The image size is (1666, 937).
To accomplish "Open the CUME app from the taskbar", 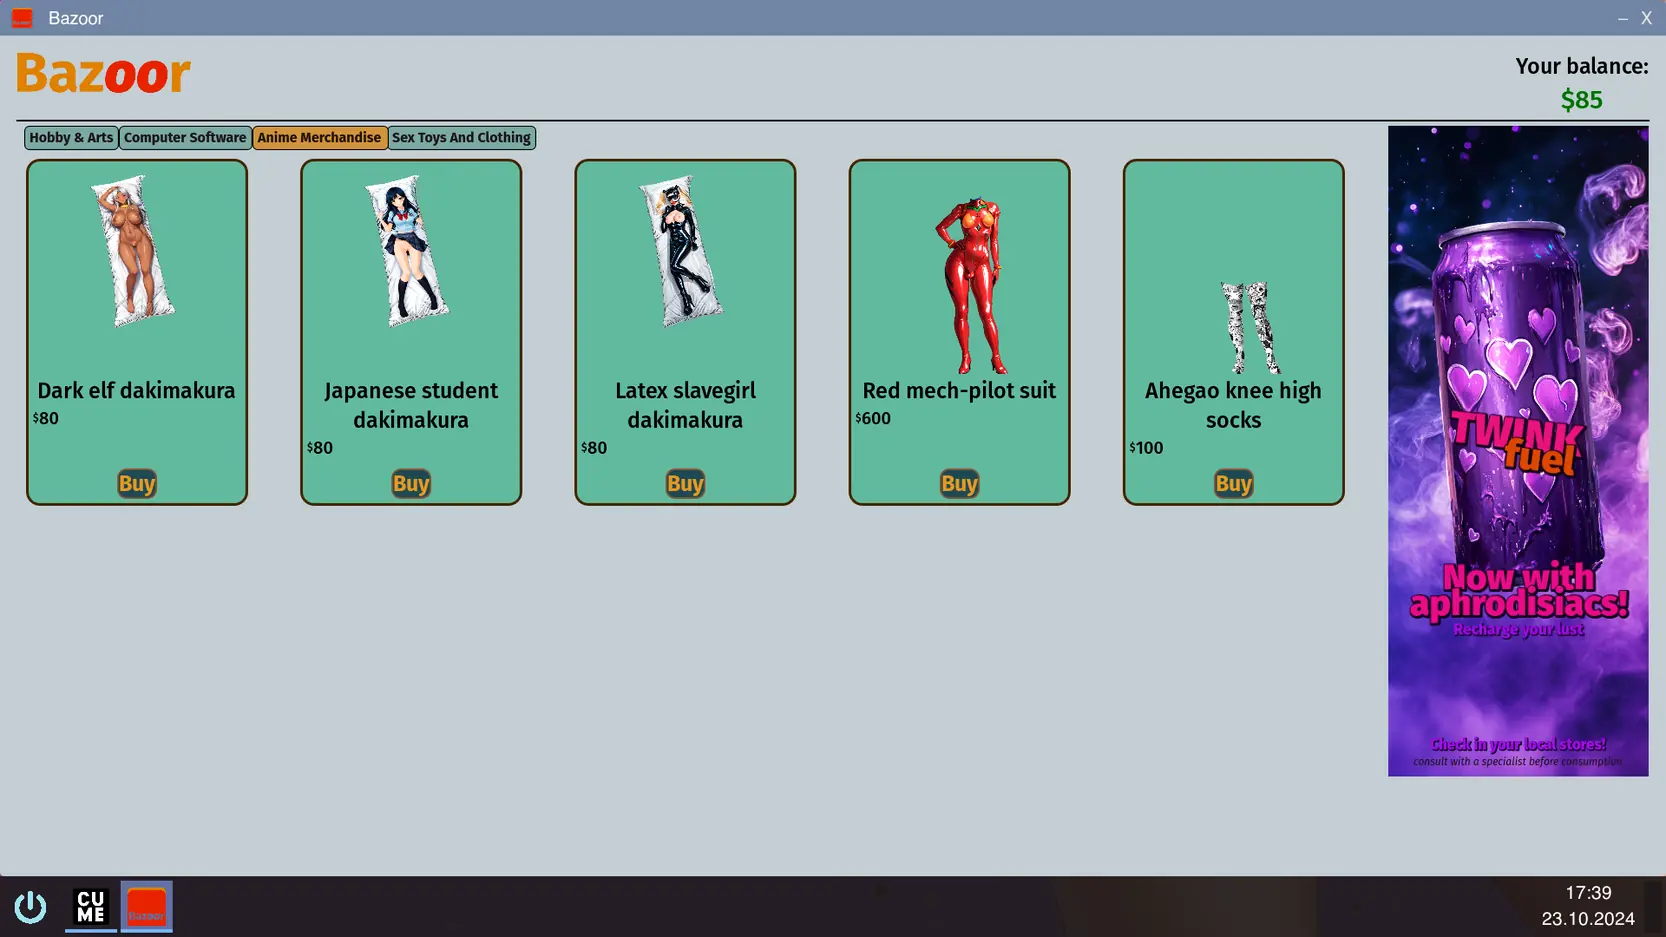I will tap(91, 907).
